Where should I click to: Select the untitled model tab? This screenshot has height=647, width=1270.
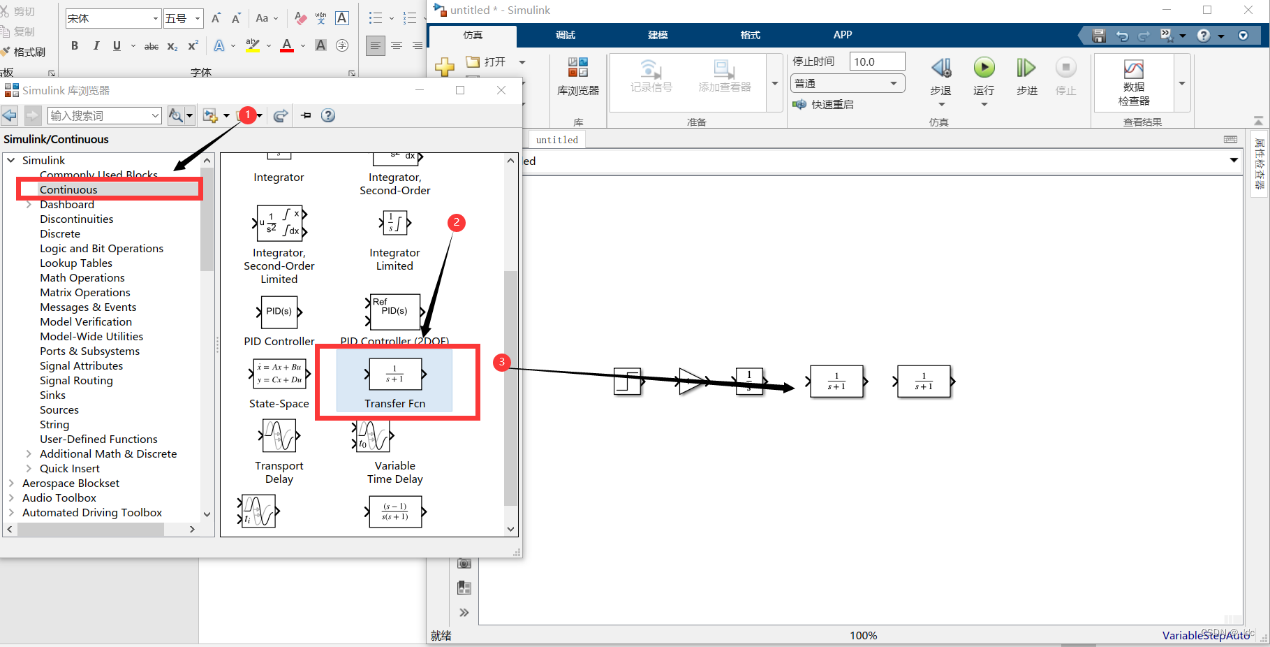pos(557,140)
